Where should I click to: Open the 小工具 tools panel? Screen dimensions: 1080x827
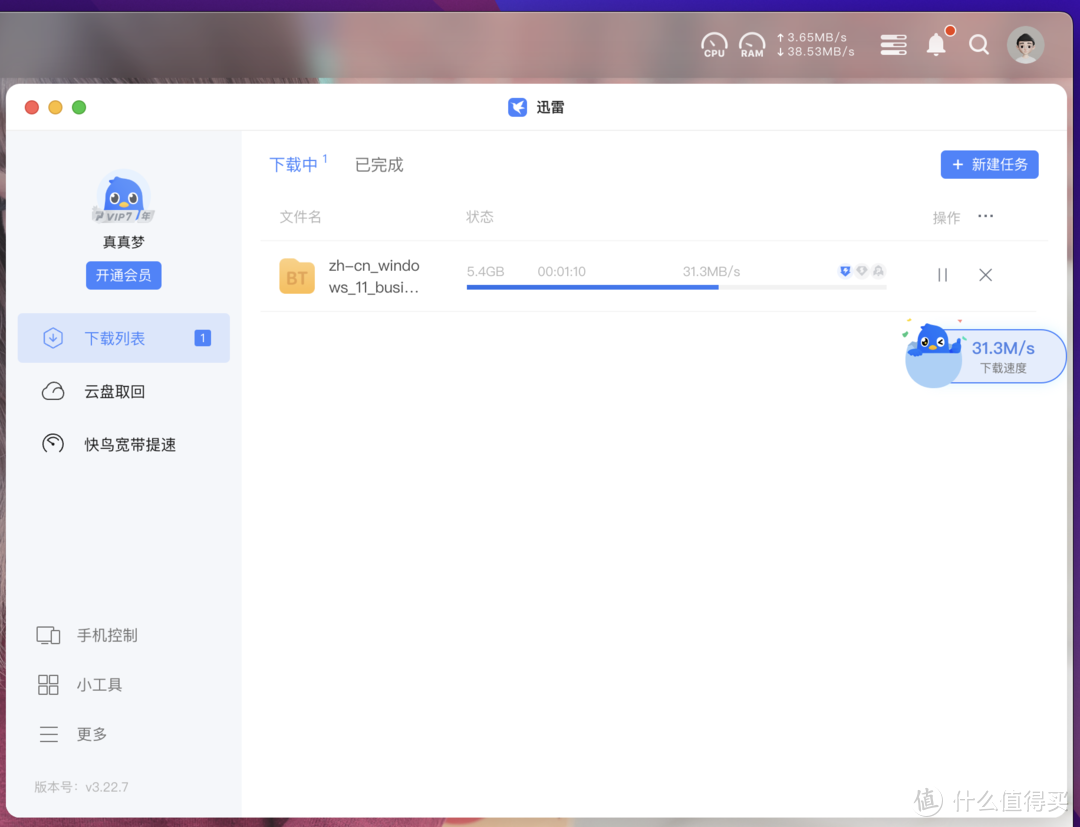click(x=99, y=685)
